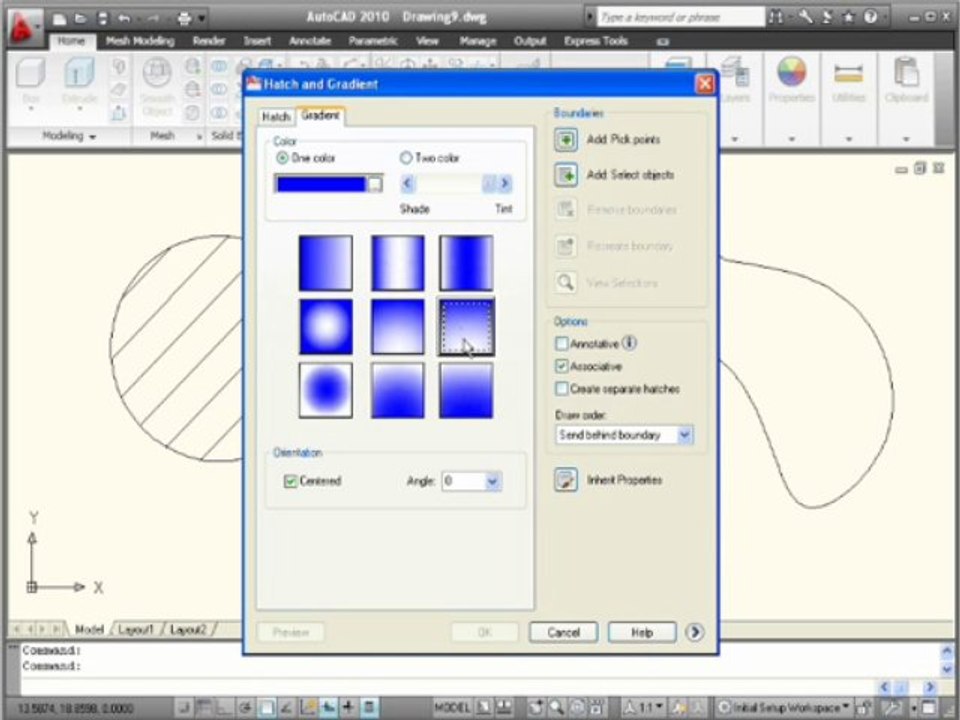The width and height of the screenshot is (960, 720).
Task: Open the Manage ribbon tab
Action: pos(478,41)
